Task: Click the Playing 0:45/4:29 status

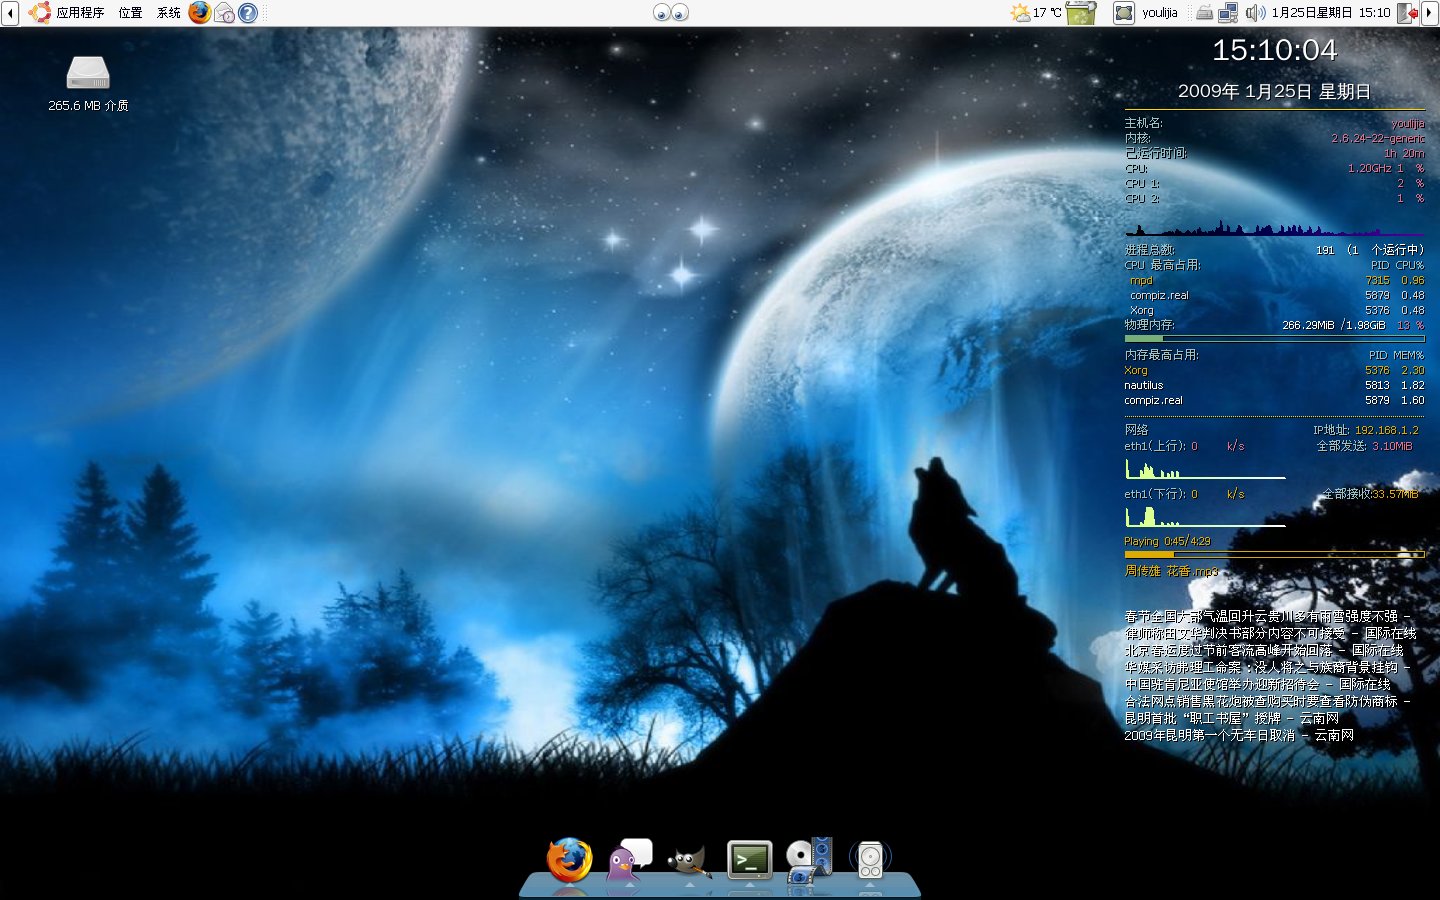Action: [1167, 541]
